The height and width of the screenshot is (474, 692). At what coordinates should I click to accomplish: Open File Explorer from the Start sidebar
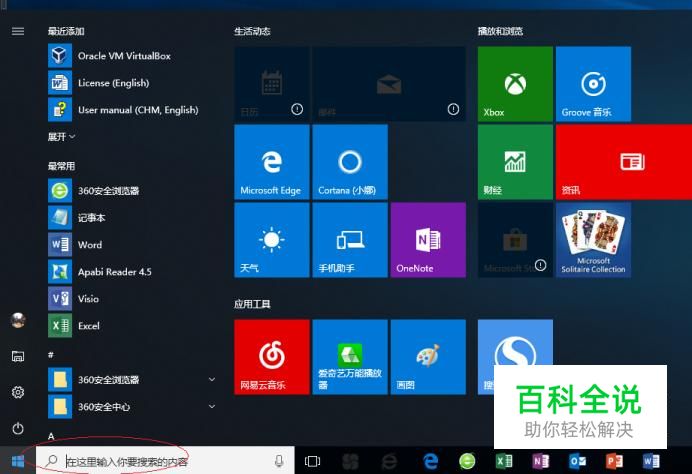coord(18,356)
